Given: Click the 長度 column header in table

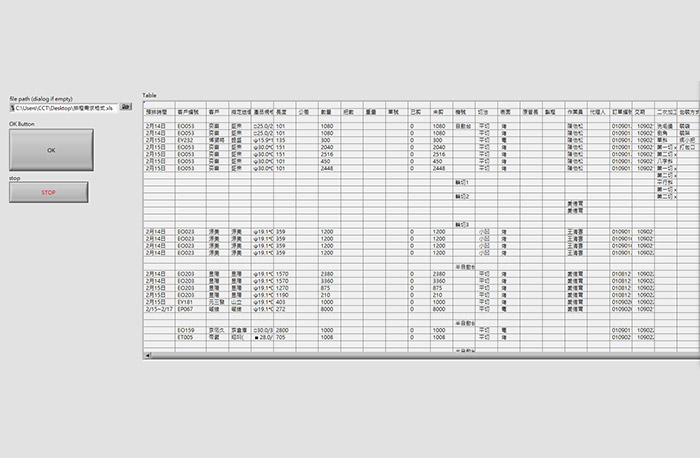Looking at the screenshot, I should tap(284, 112).
